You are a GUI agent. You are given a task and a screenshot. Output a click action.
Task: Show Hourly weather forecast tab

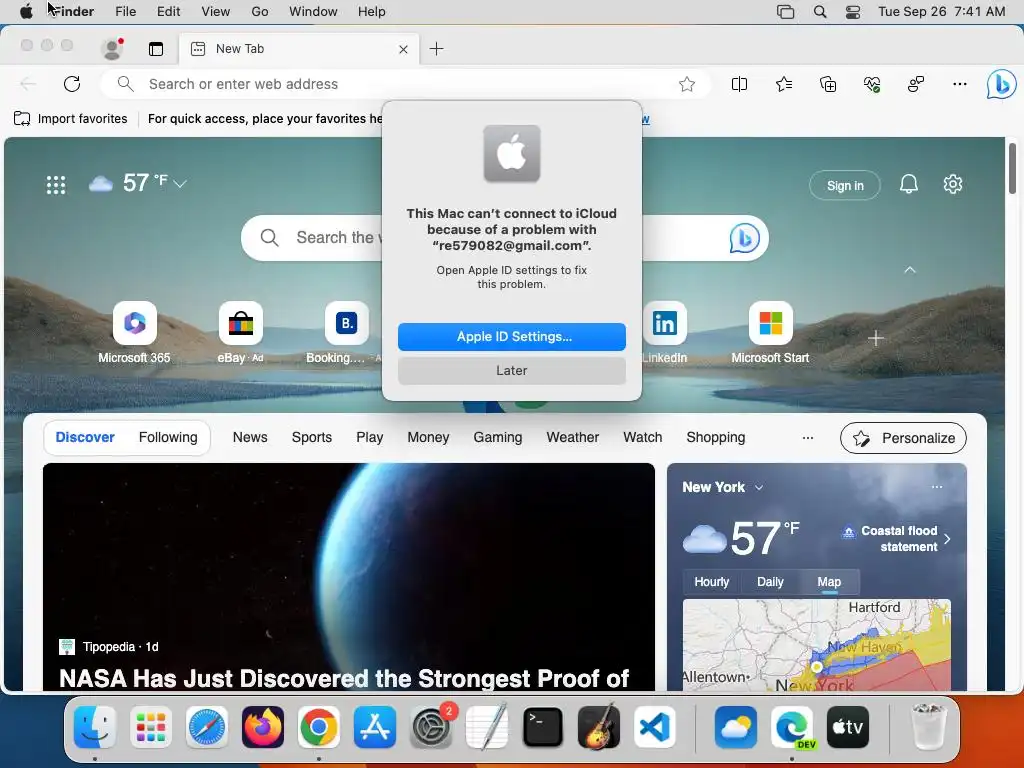(711, 581)
